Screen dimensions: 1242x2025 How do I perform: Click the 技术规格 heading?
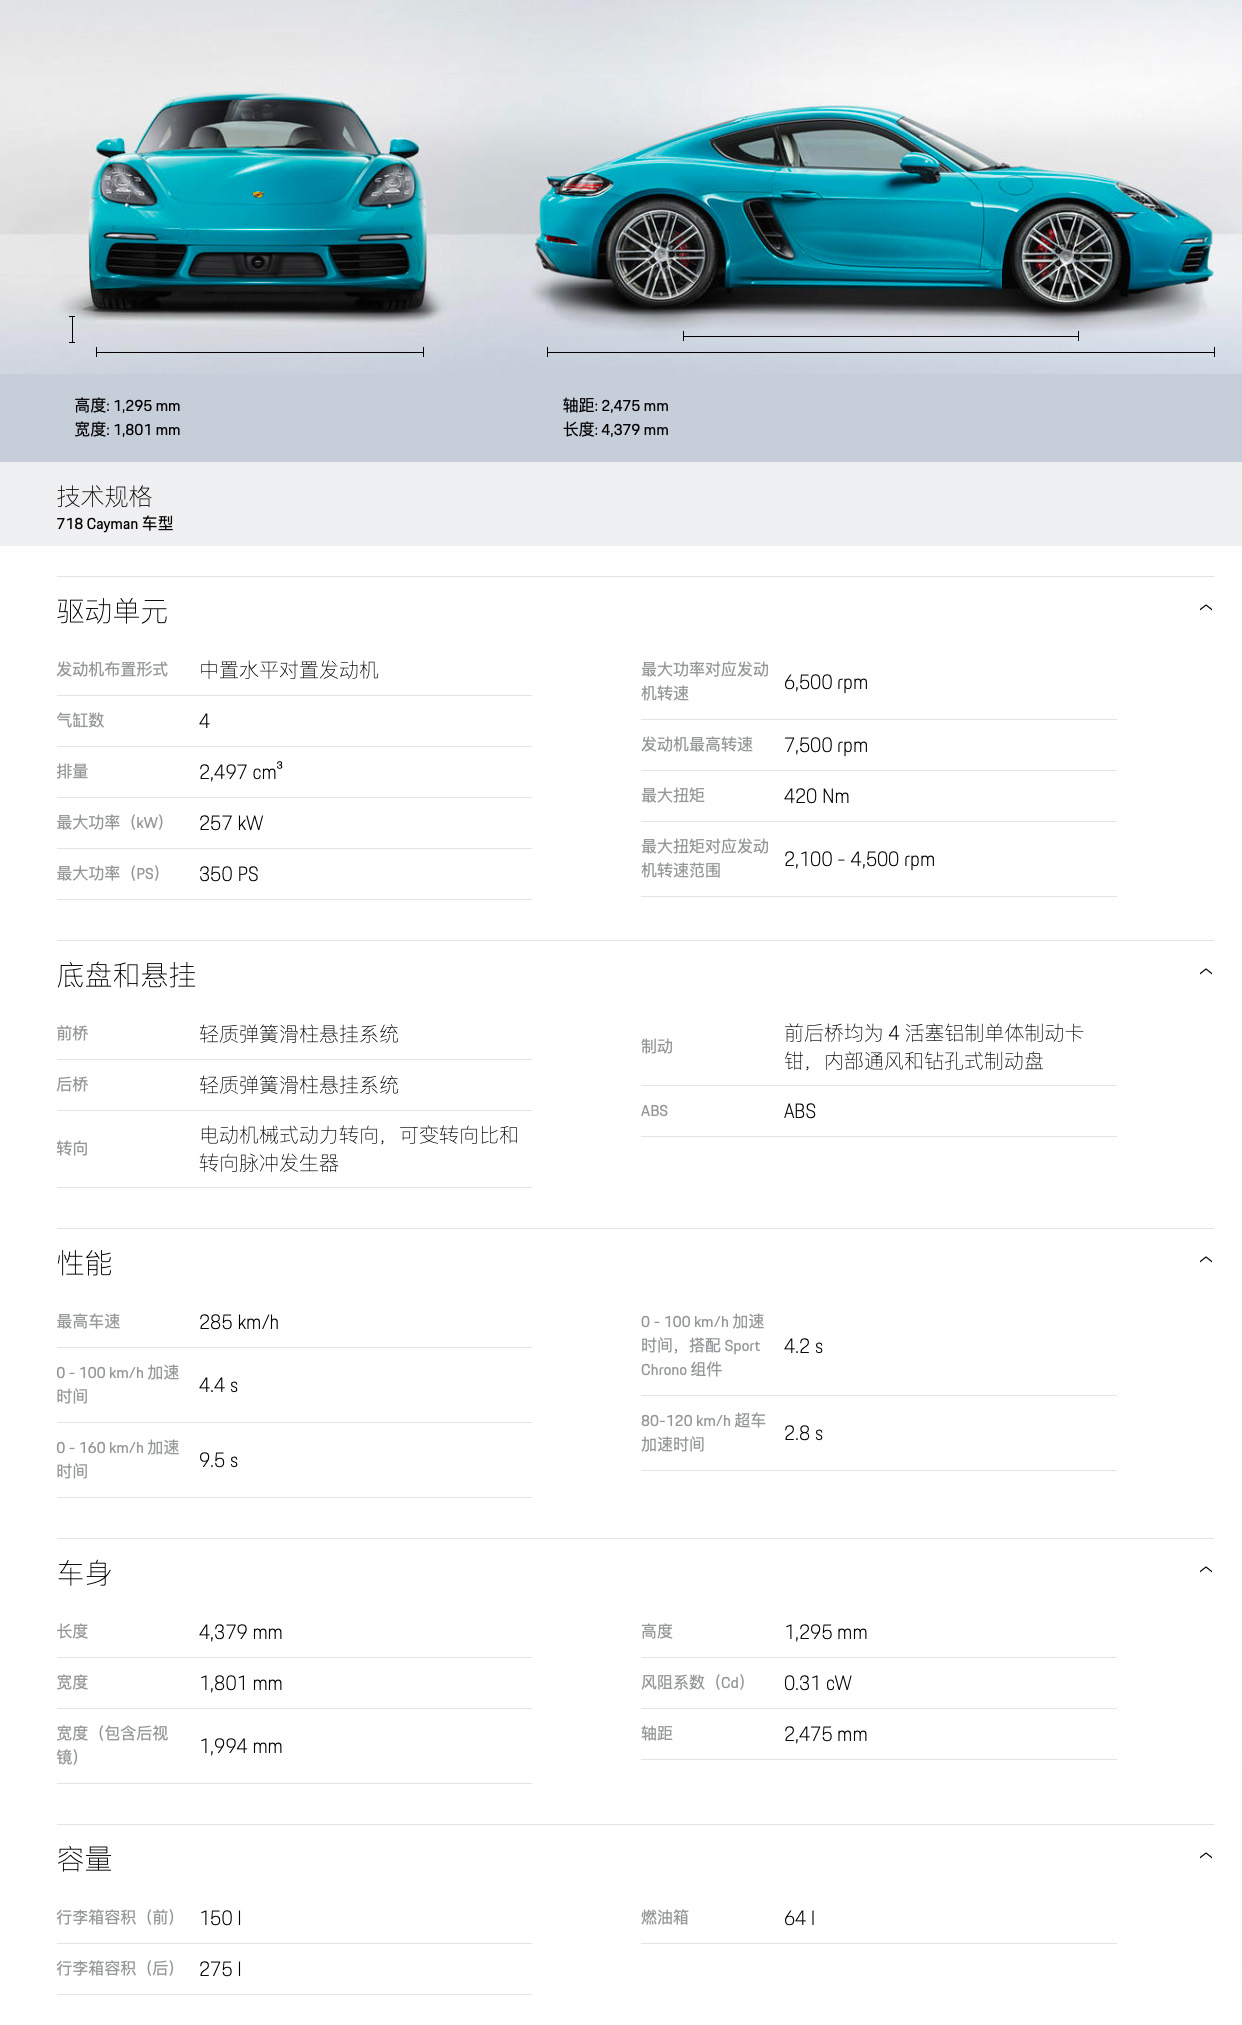click(x=104, y=496)
